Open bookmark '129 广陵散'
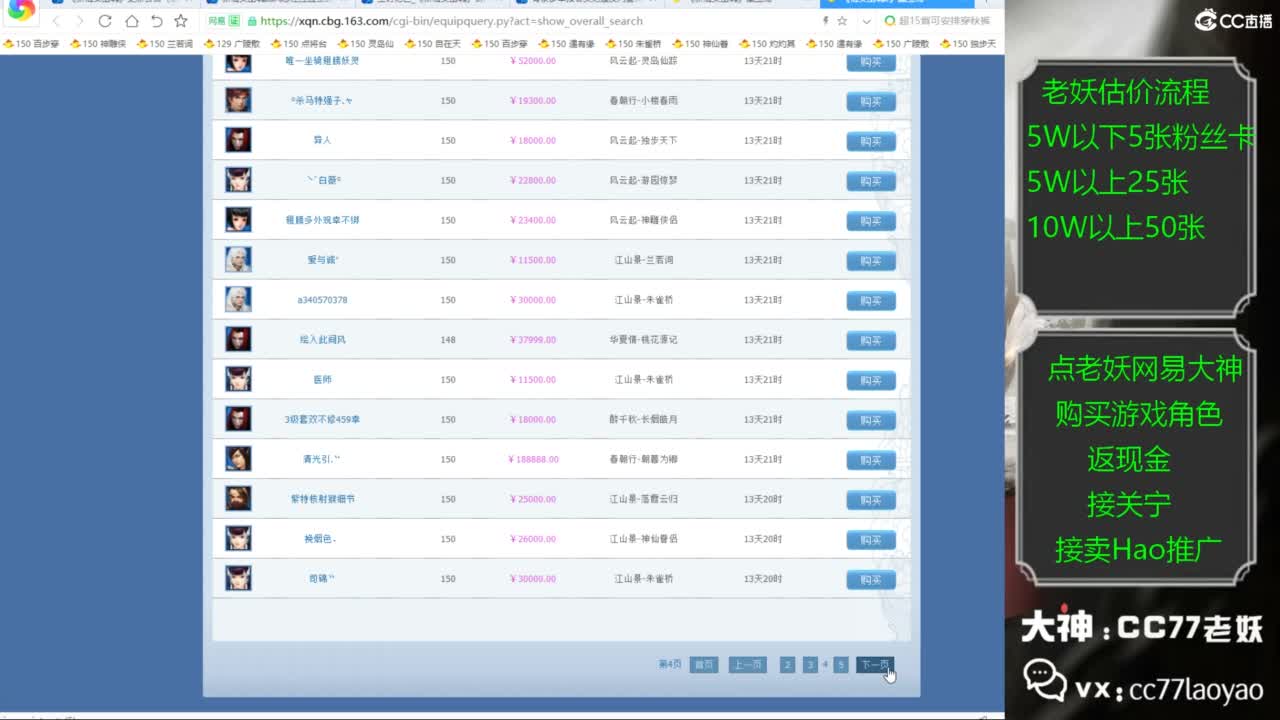Image resolution: width=1280 pixels, height=720 pixels. (x=232, y=44)
